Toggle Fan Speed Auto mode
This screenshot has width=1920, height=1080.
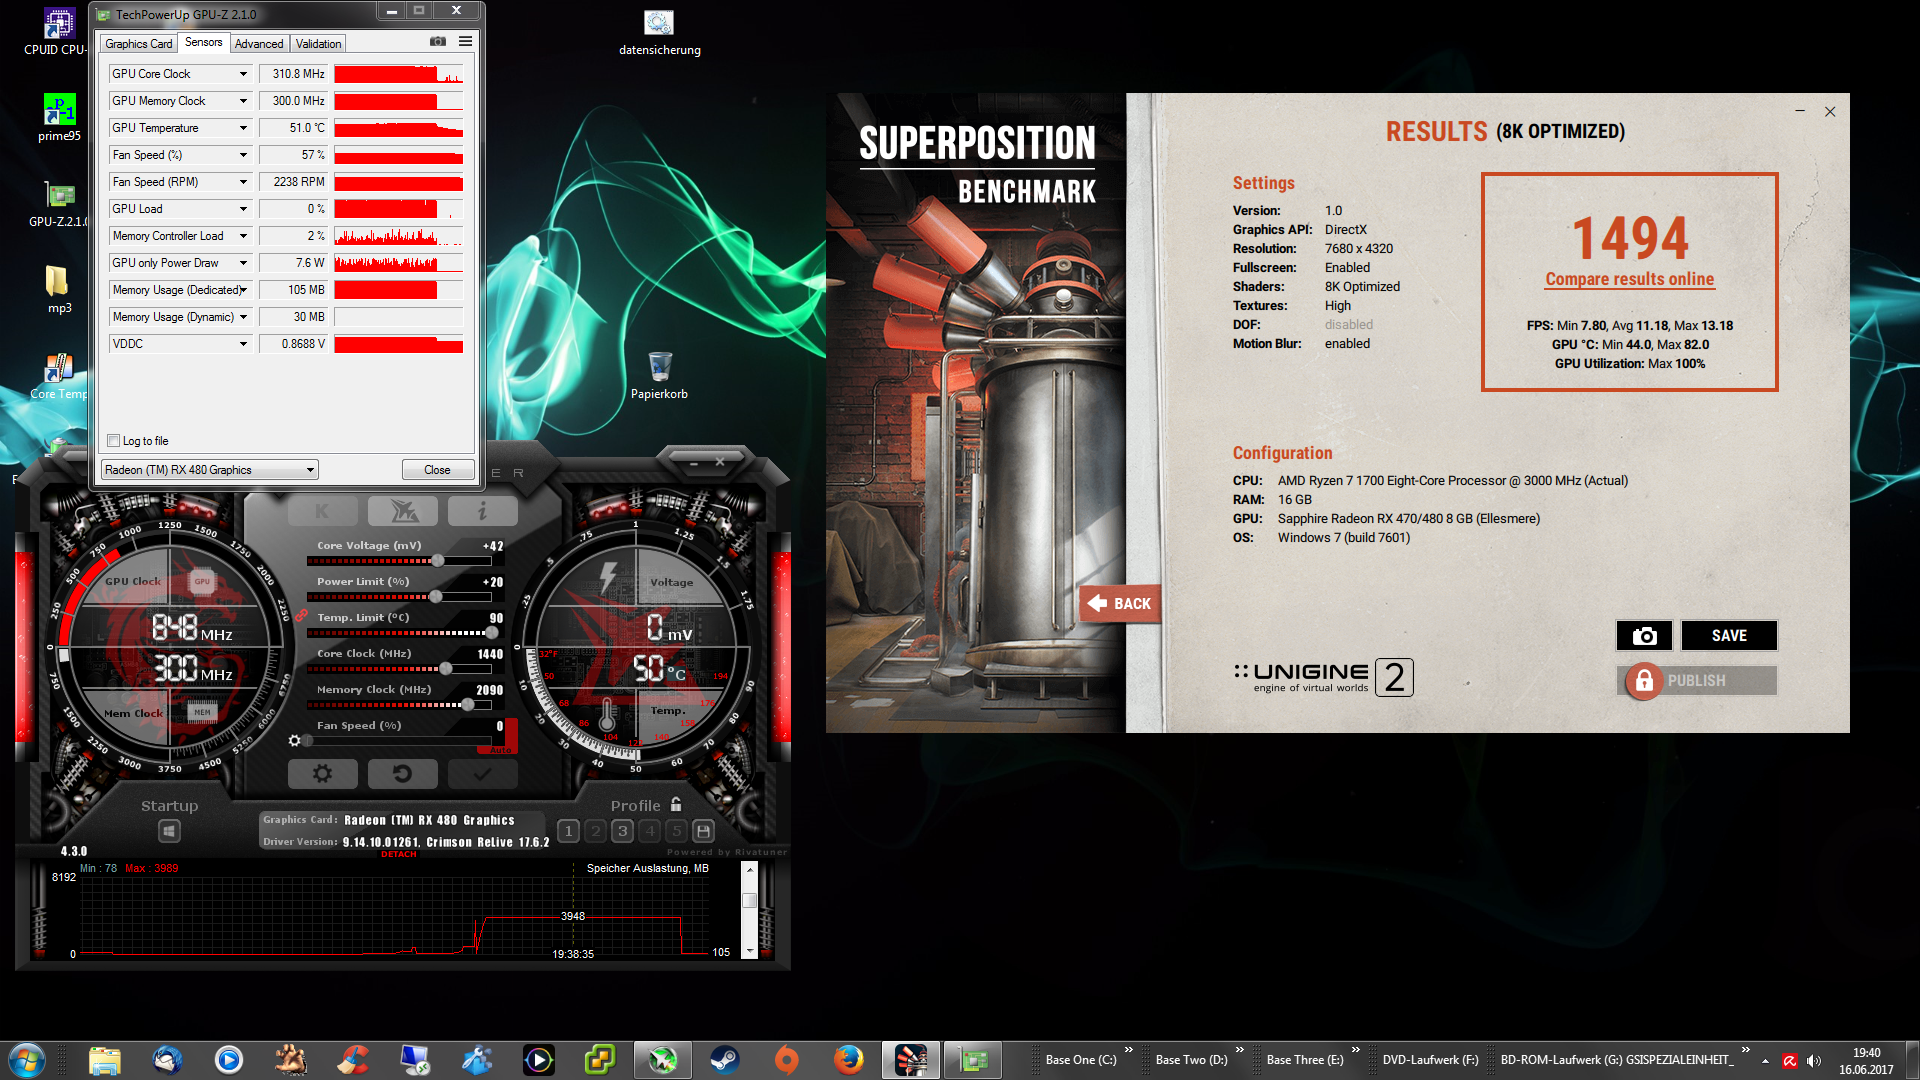point(501,748)
